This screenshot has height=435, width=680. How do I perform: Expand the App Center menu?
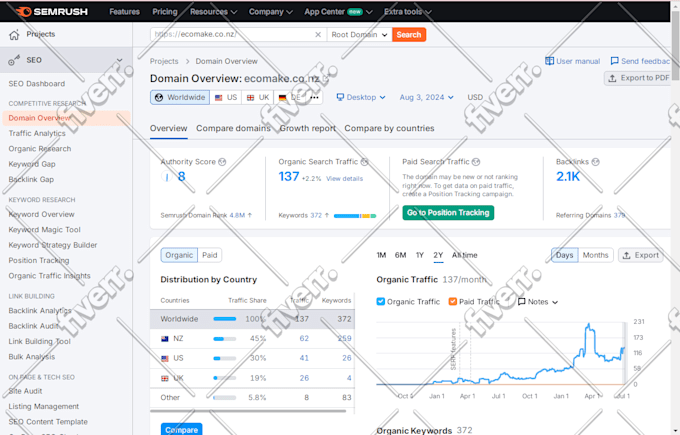pyautogui.click(x=338, y=12)
